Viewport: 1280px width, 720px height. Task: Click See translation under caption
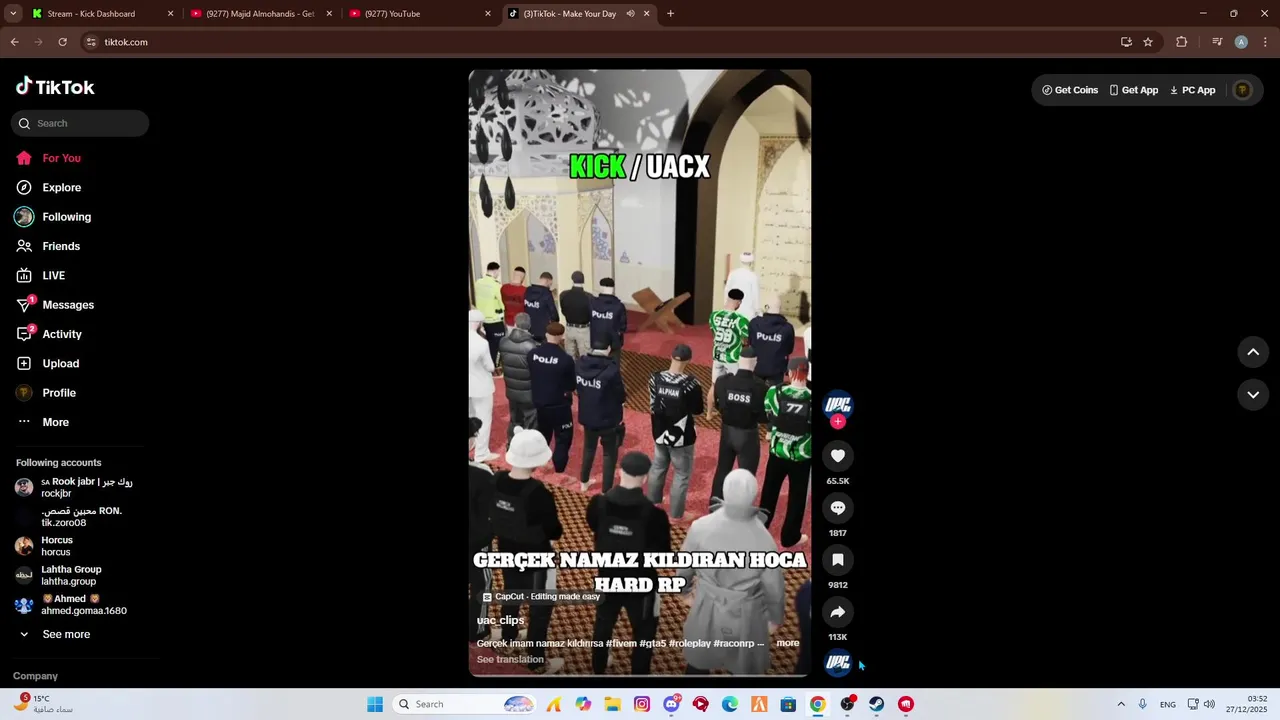[x=510, y=659]
